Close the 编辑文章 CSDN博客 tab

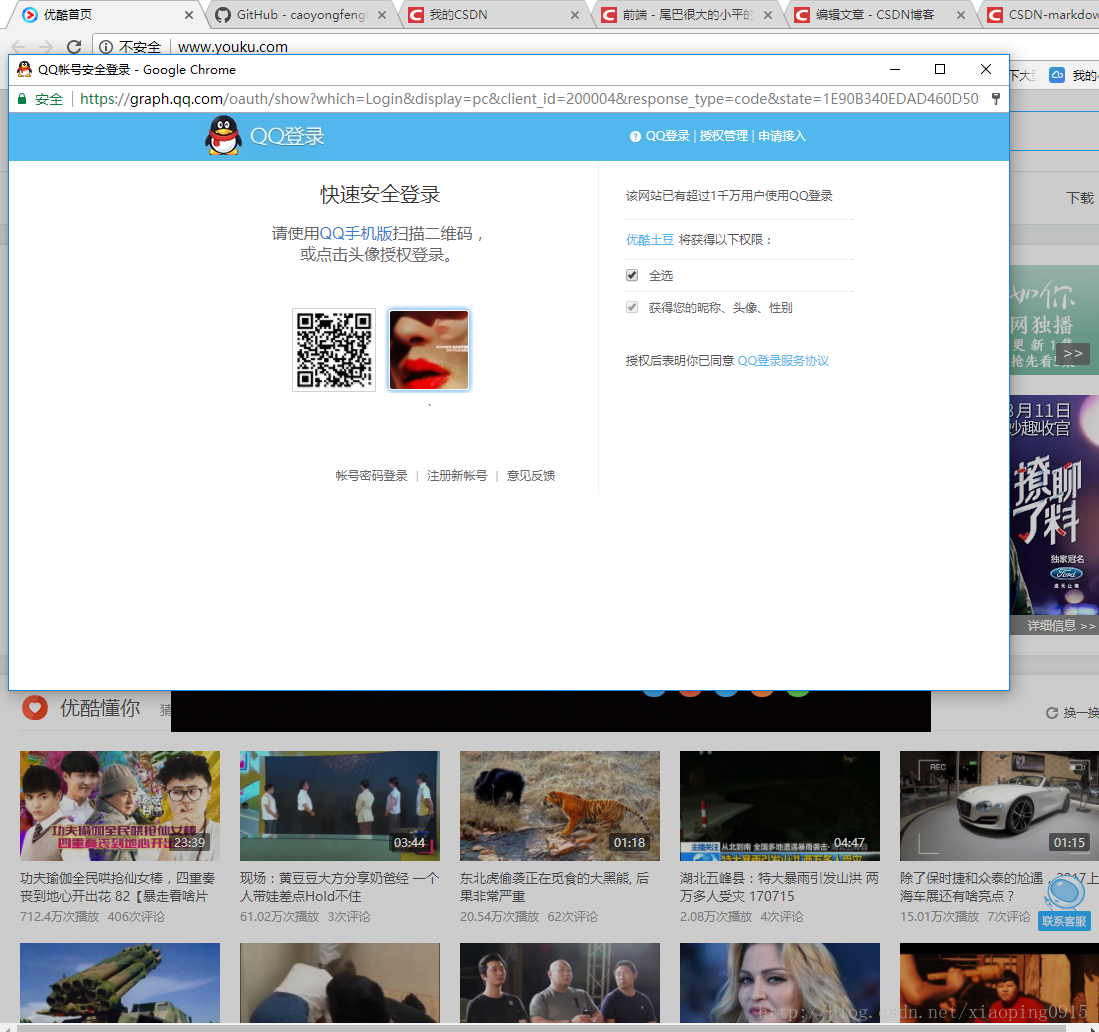[960, 15]
